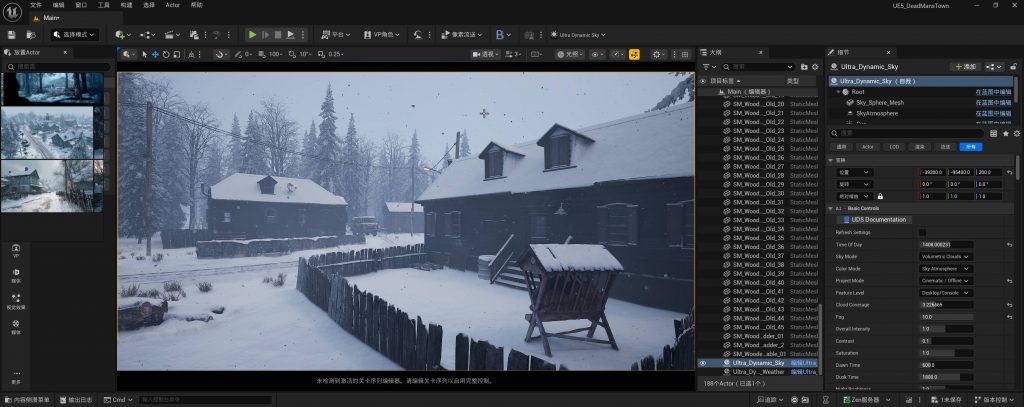Viewport: 1024px width, 407px height.
Task: Click the blue Blueprint icon in the toolbar
Action: (500, 34)
